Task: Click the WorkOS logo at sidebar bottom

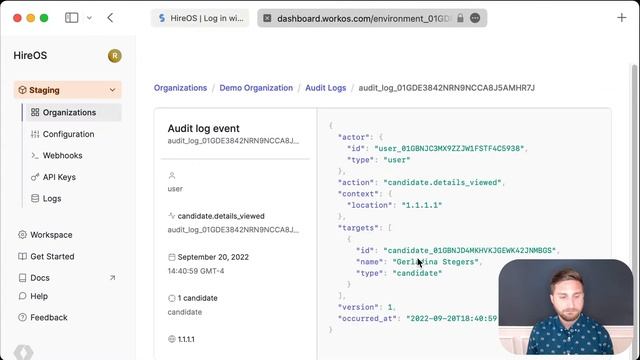Action: pyautogui.click(x=23, y=352)
